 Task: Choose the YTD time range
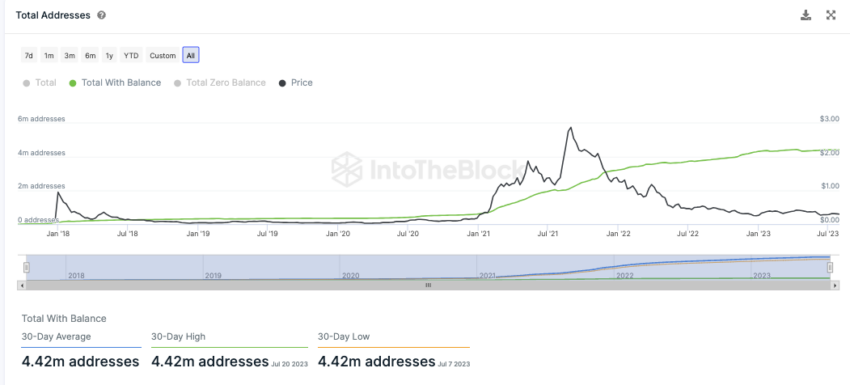point(131,55)
